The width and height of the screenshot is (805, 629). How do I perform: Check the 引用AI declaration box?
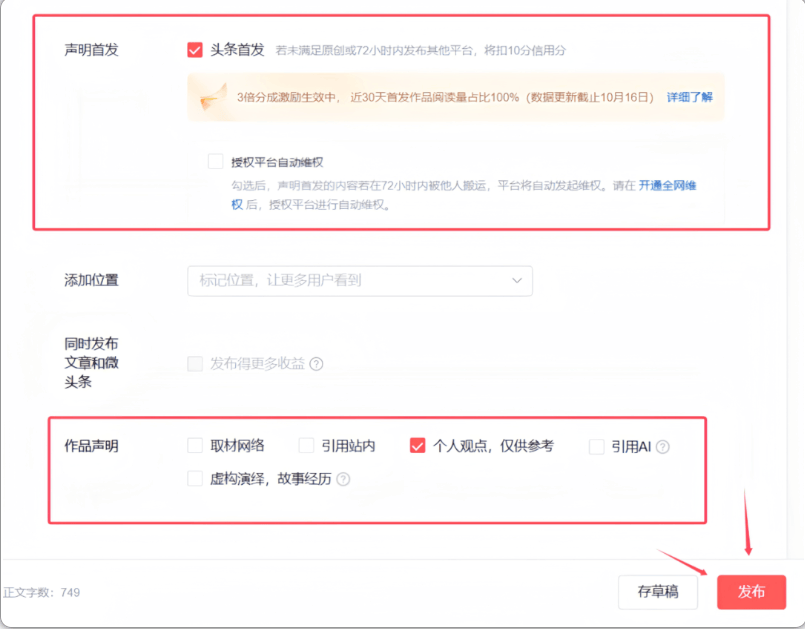click(597, 447)
